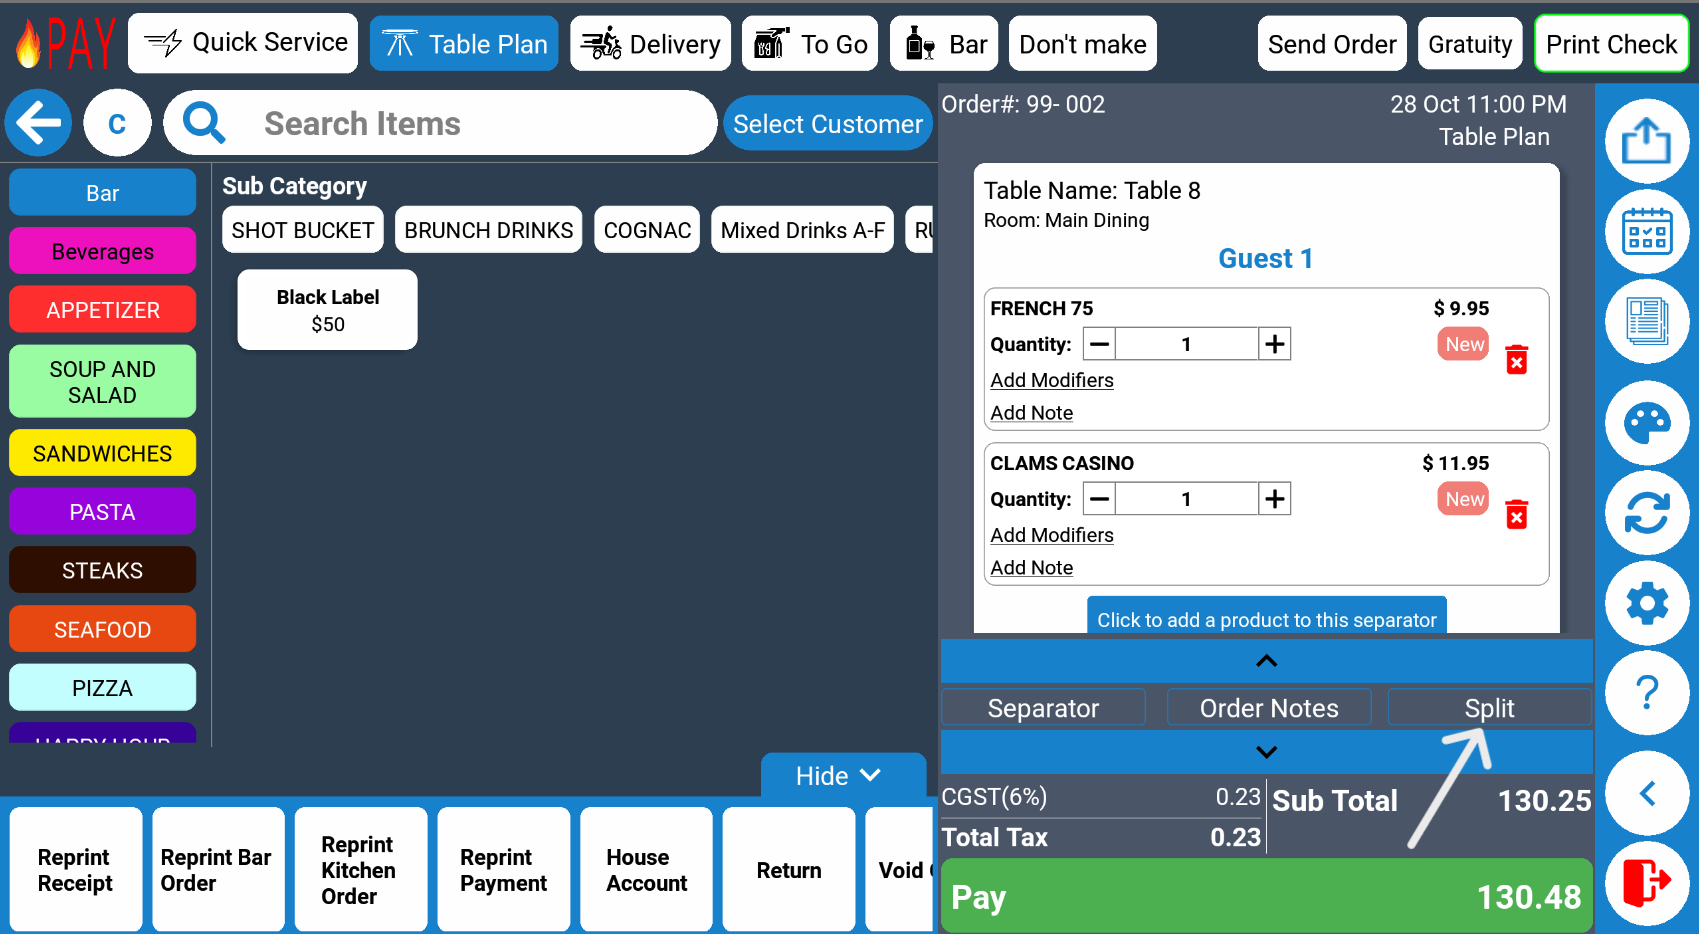Open the calendar reservations icon

(1646, 232)
